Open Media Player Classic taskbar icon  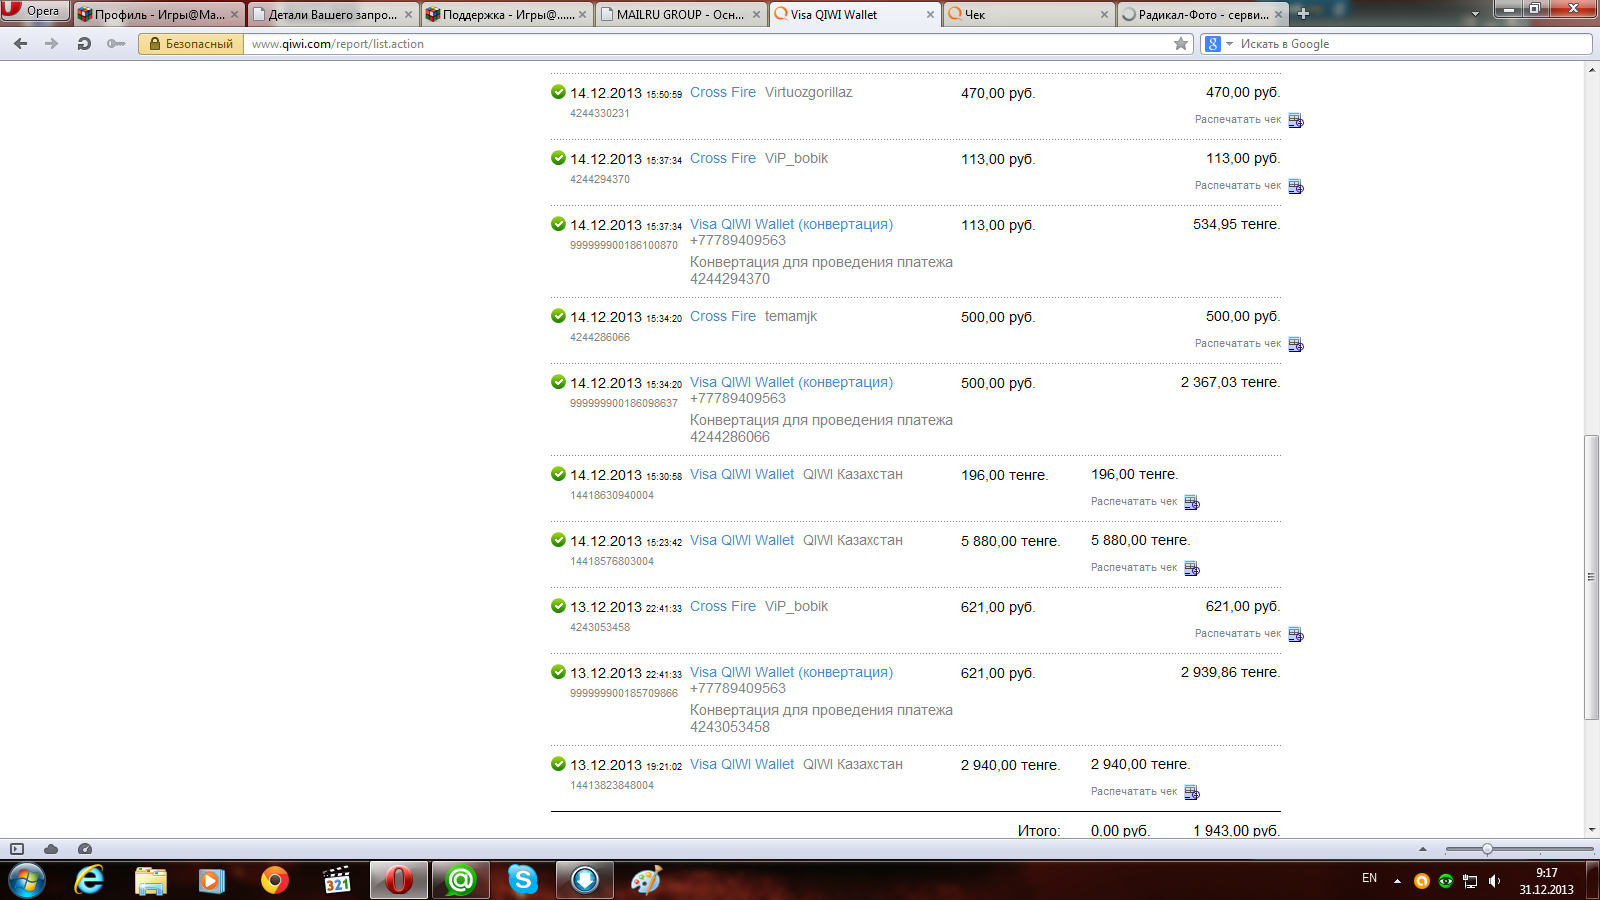click(337, 880)
